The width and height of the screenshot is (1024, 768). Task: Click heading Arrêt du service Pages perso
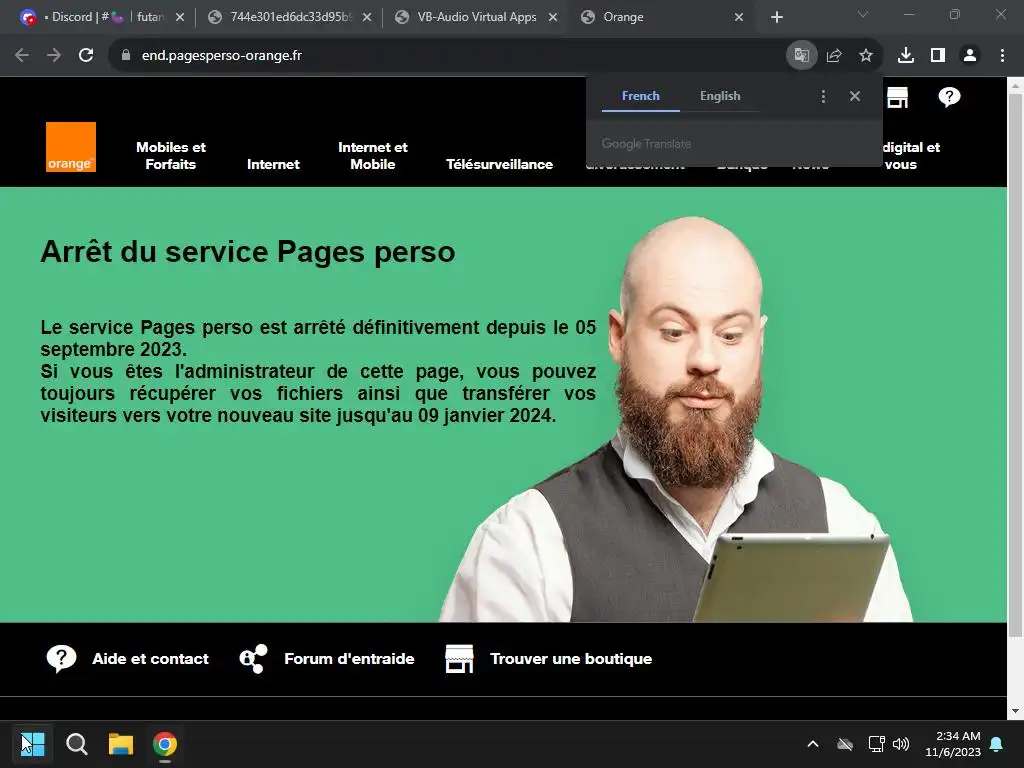coord(248,252)
